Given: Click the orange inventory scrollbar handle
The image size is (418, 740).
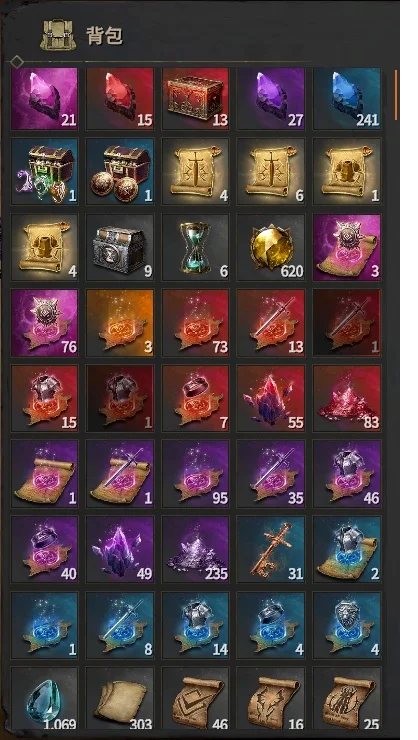Looking at the screenshot, I should [396, 94].
